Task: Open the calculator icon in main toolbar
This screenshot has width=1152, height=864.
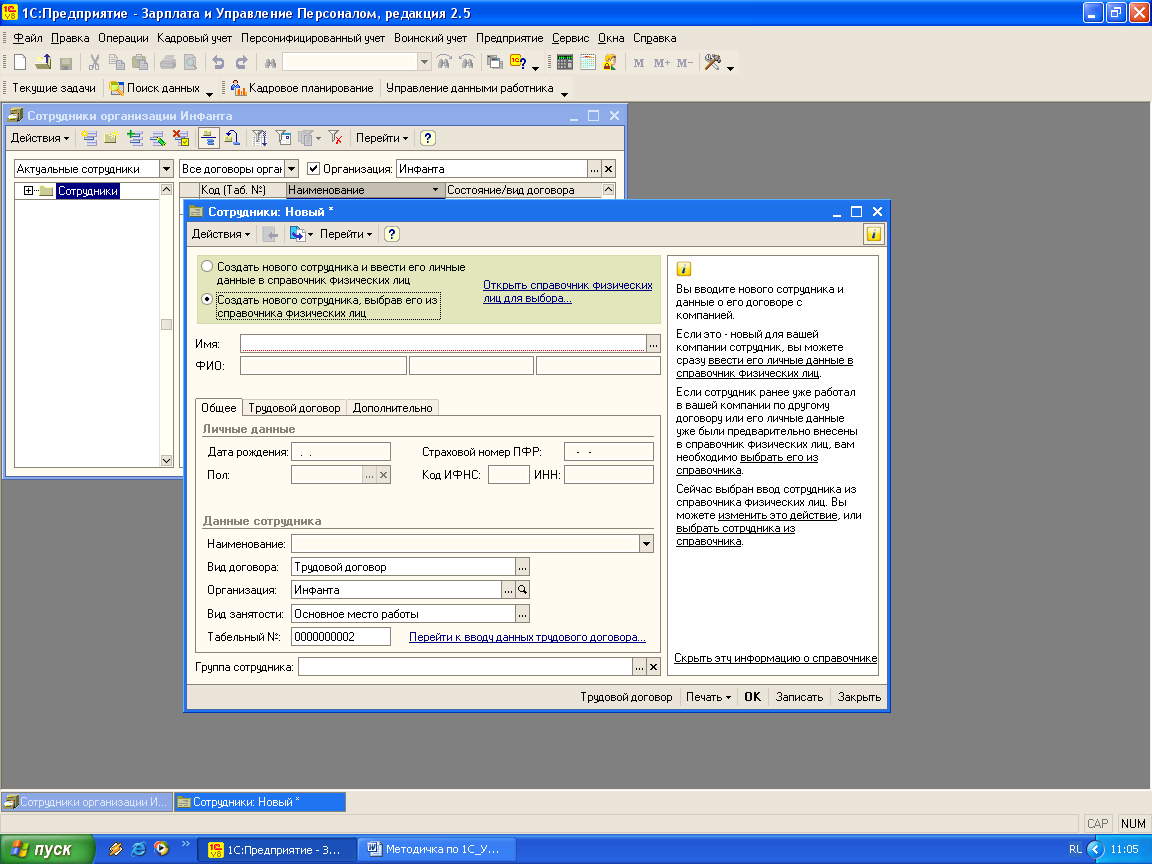Action: [564, 62]
